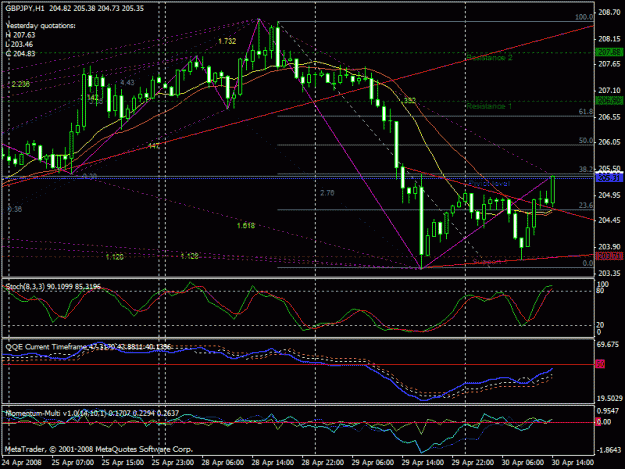Image resolution: width=625 pixels, height=469 pixels.
Task: Click the Fibonacci 0.0 level label
Action: pos(588,263)
